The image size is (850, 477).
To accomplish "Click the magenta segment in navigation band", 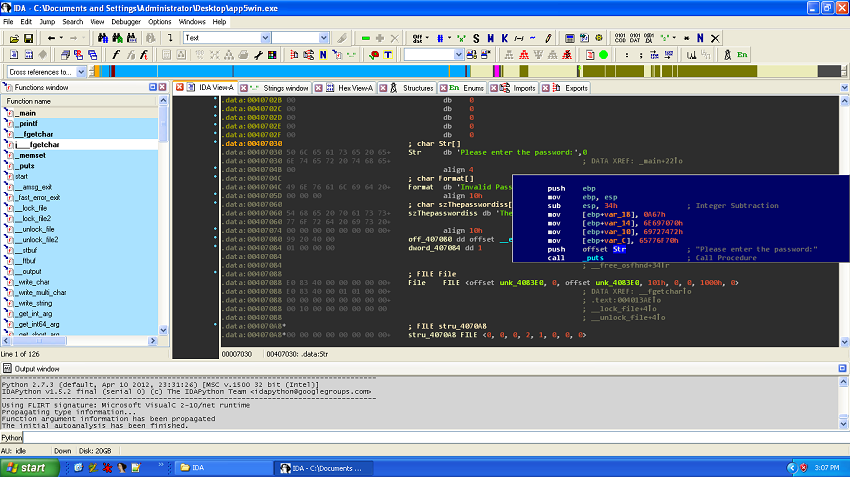I will [496, 71].
